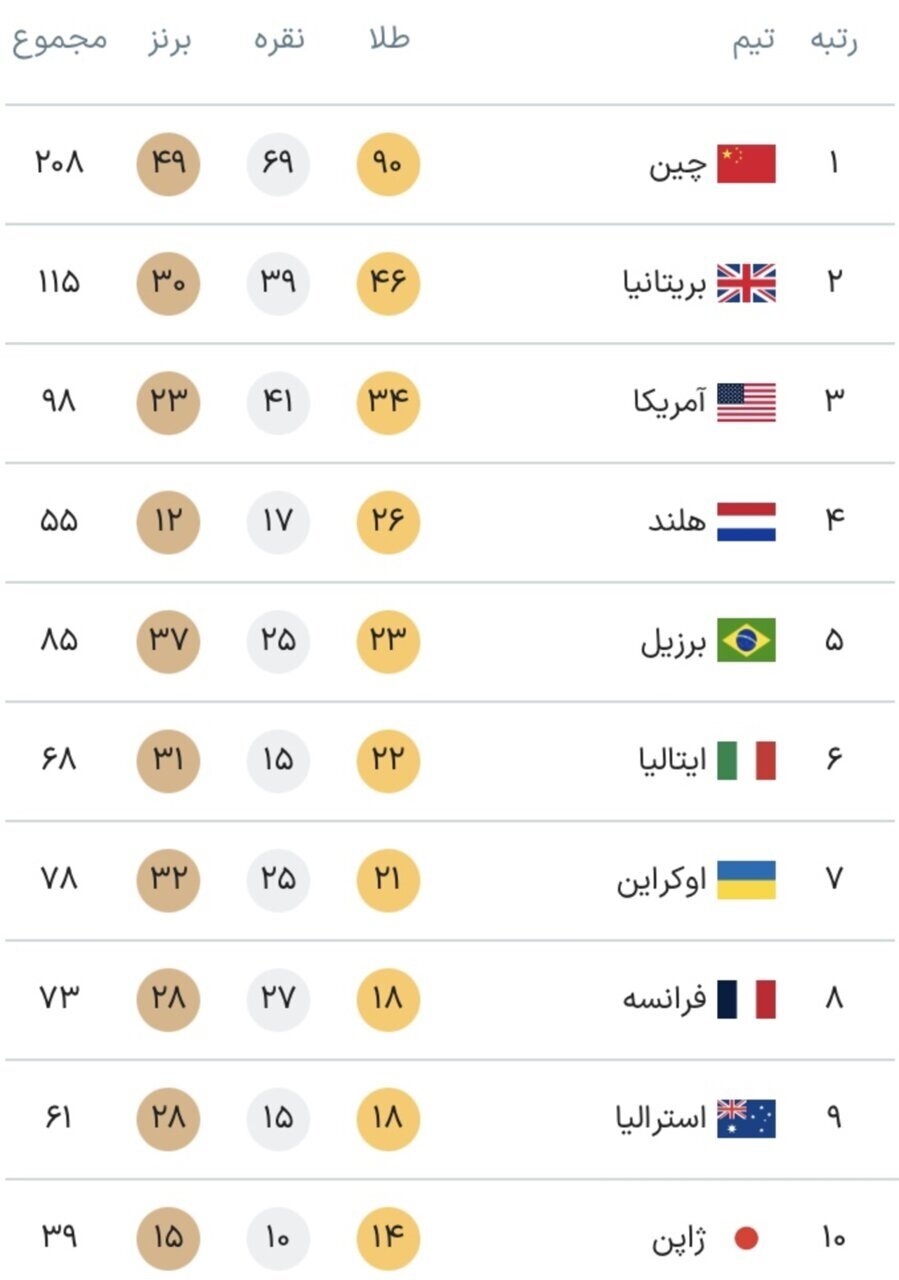Viewport: 899px width, 1280px height.
Task: Click the British Union Jack flag
Action: click(746, 283)
